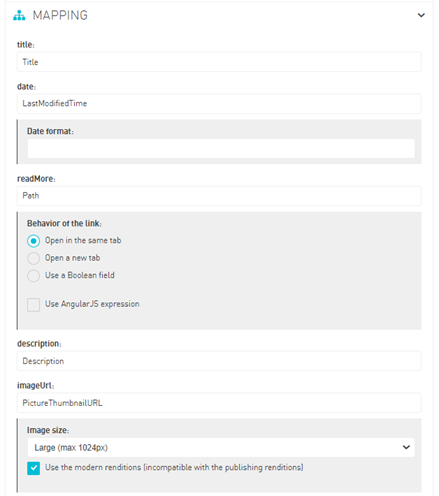
Task: Select Open in the same tab
Action: coord(33,241)
